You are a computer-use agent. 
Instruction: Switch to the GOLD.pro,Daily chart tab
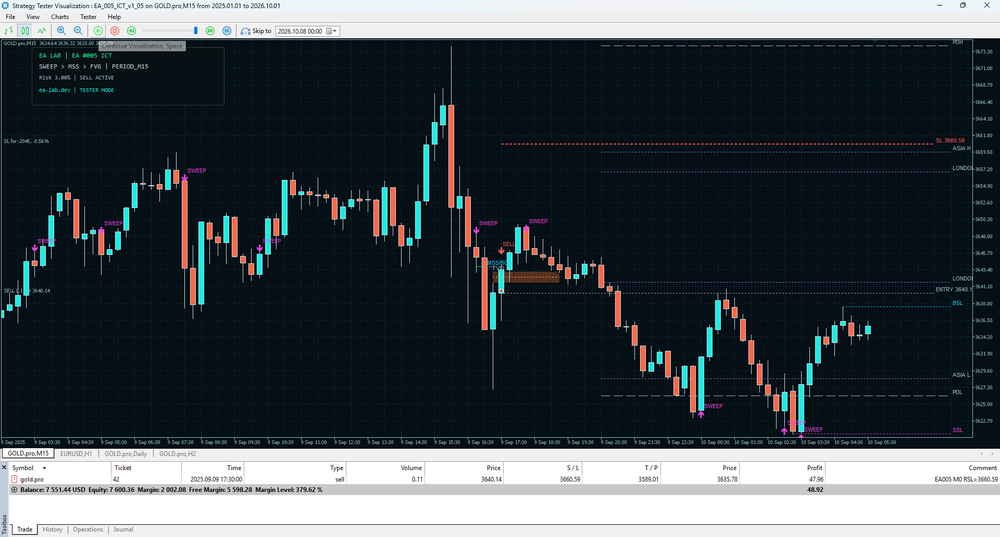point(126,453)
